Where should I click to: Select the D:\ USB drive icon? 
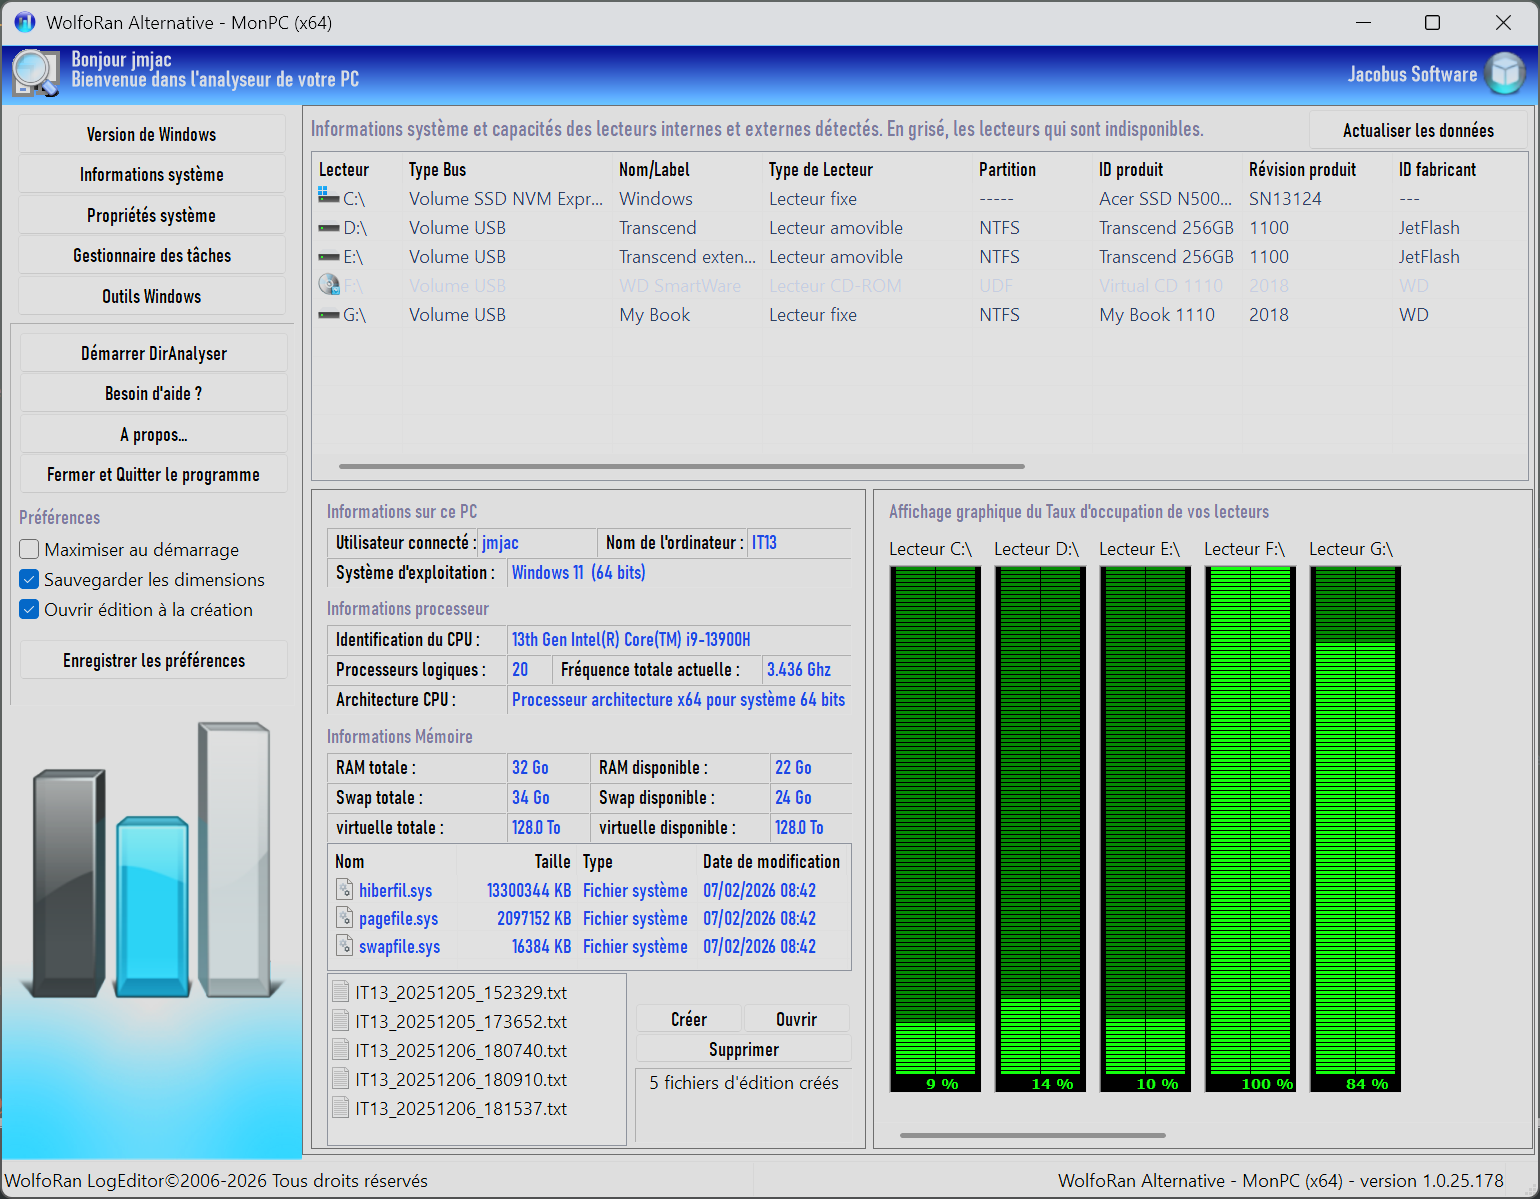(x=328, y=228)
